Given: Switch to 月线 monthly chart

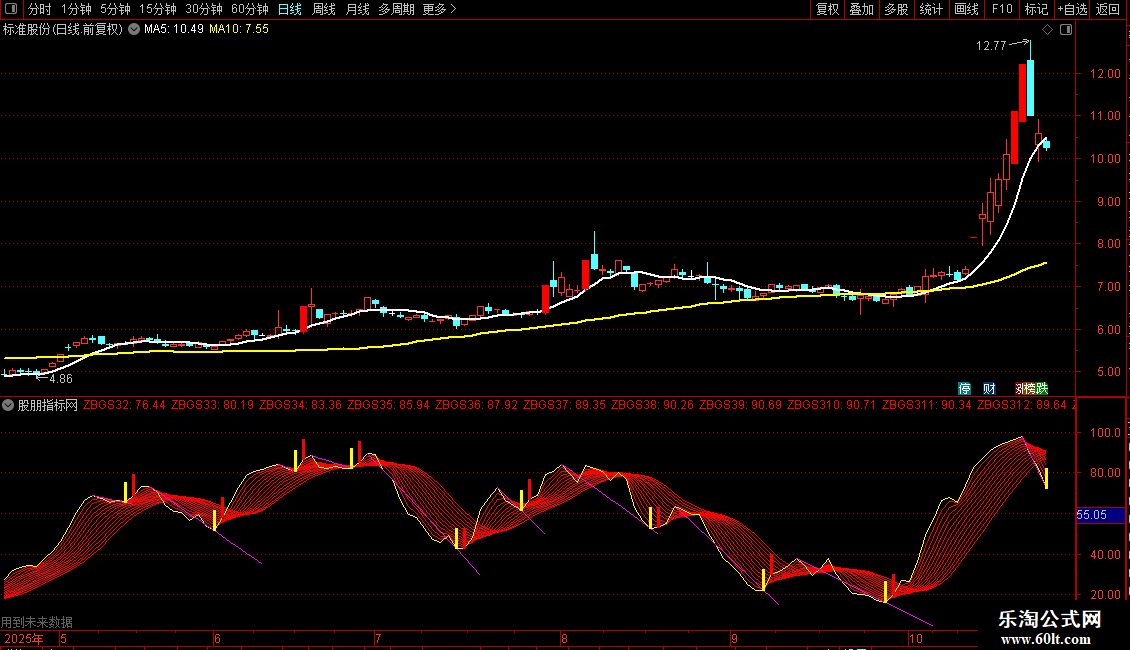Looking at the screenshot, I should pyautogui.click(x=357, y=9).
